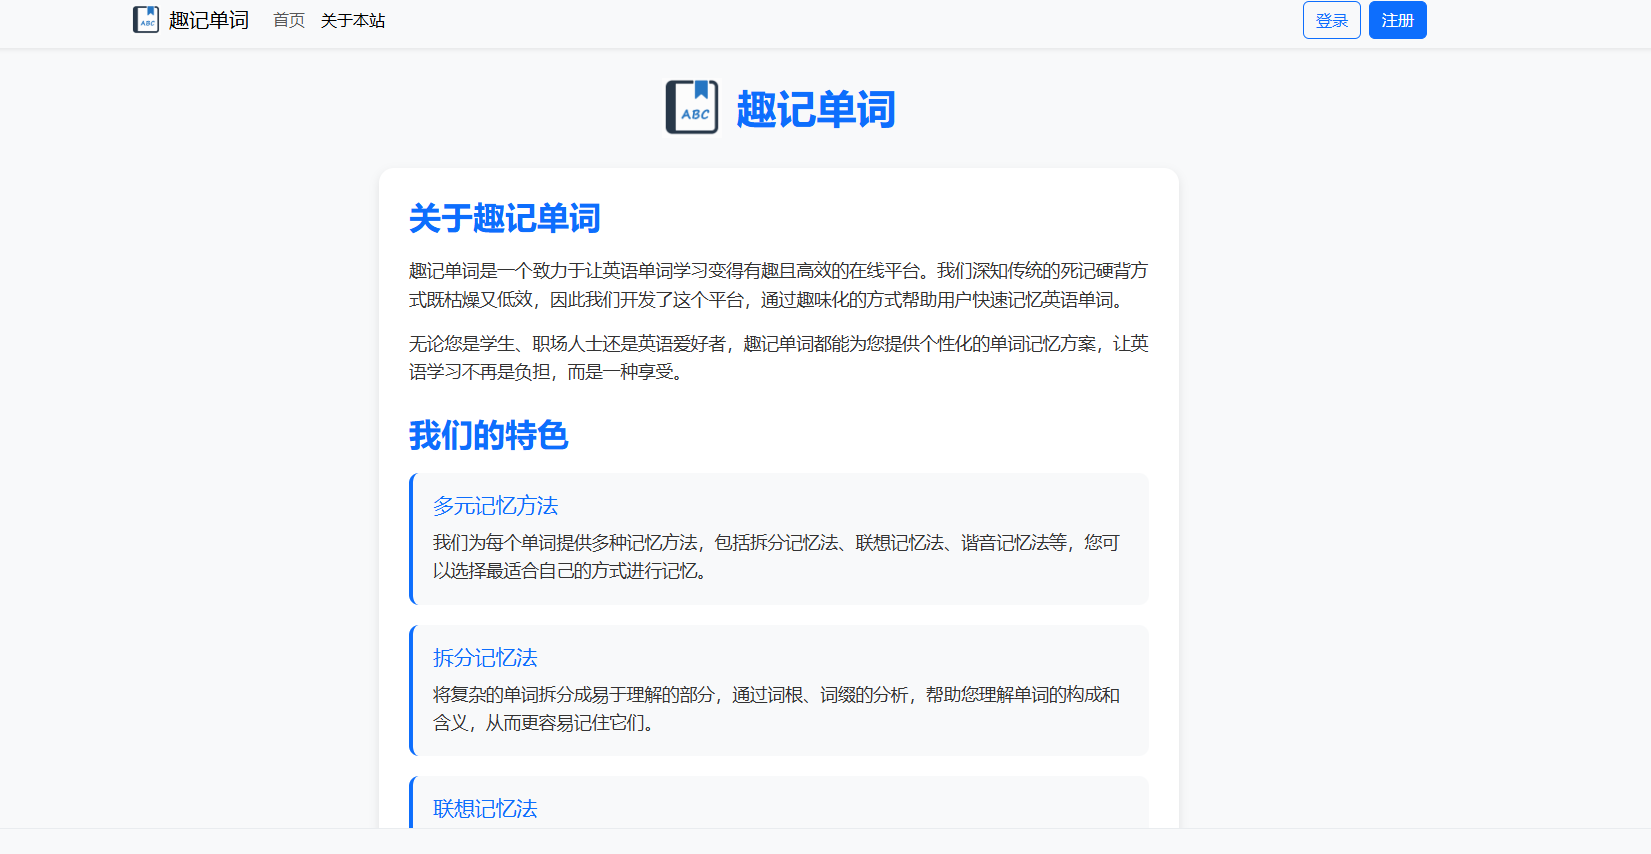This screenshot has height=854, width=1651.
Task: Click the large 趣记单词 page title
Action: (x=816, y=109)
